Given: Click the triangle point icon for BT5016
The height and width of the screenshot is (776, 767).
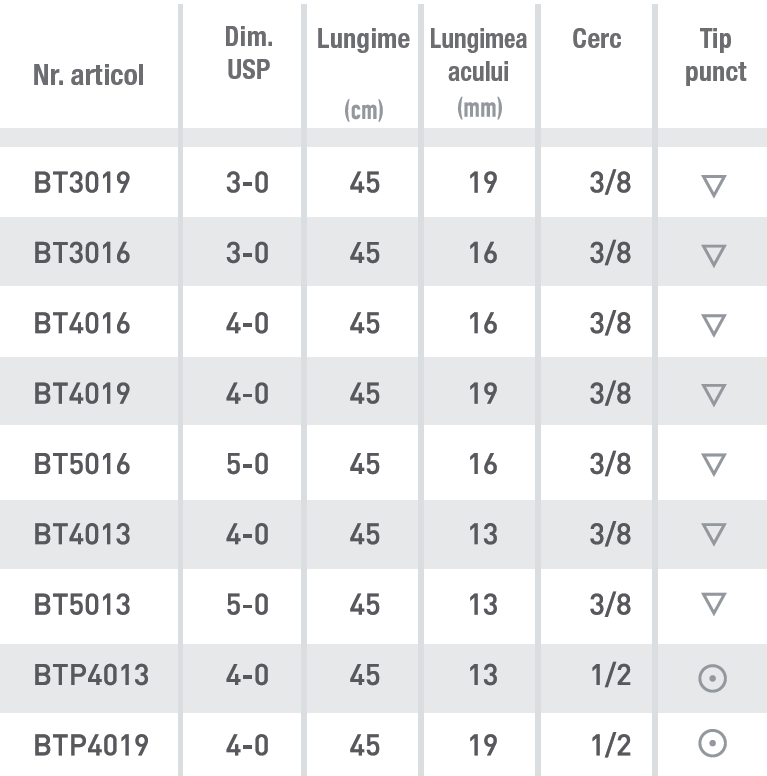Looking at the screenshot, I should point(713,465).
